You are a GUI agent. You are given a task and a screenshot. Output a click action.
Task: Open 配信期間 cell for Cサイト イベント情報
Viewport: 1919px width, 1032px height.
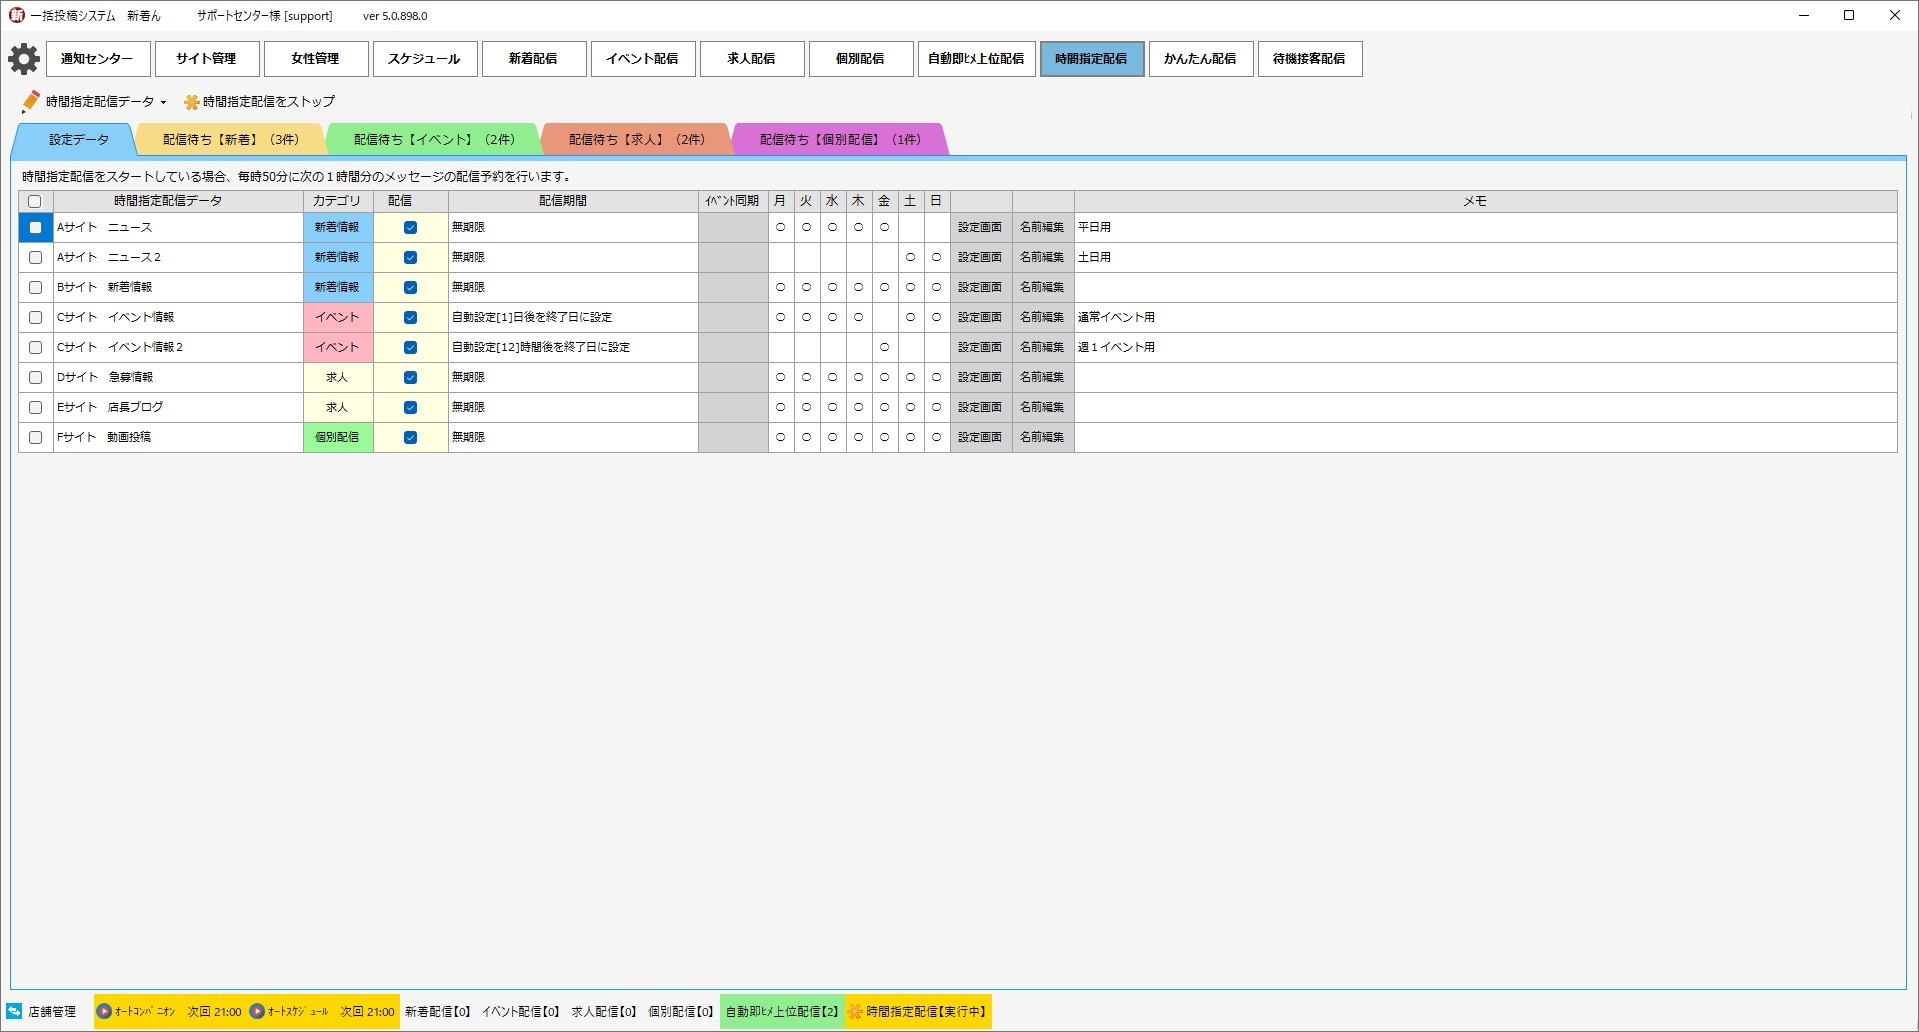click(x=572, y=317)
